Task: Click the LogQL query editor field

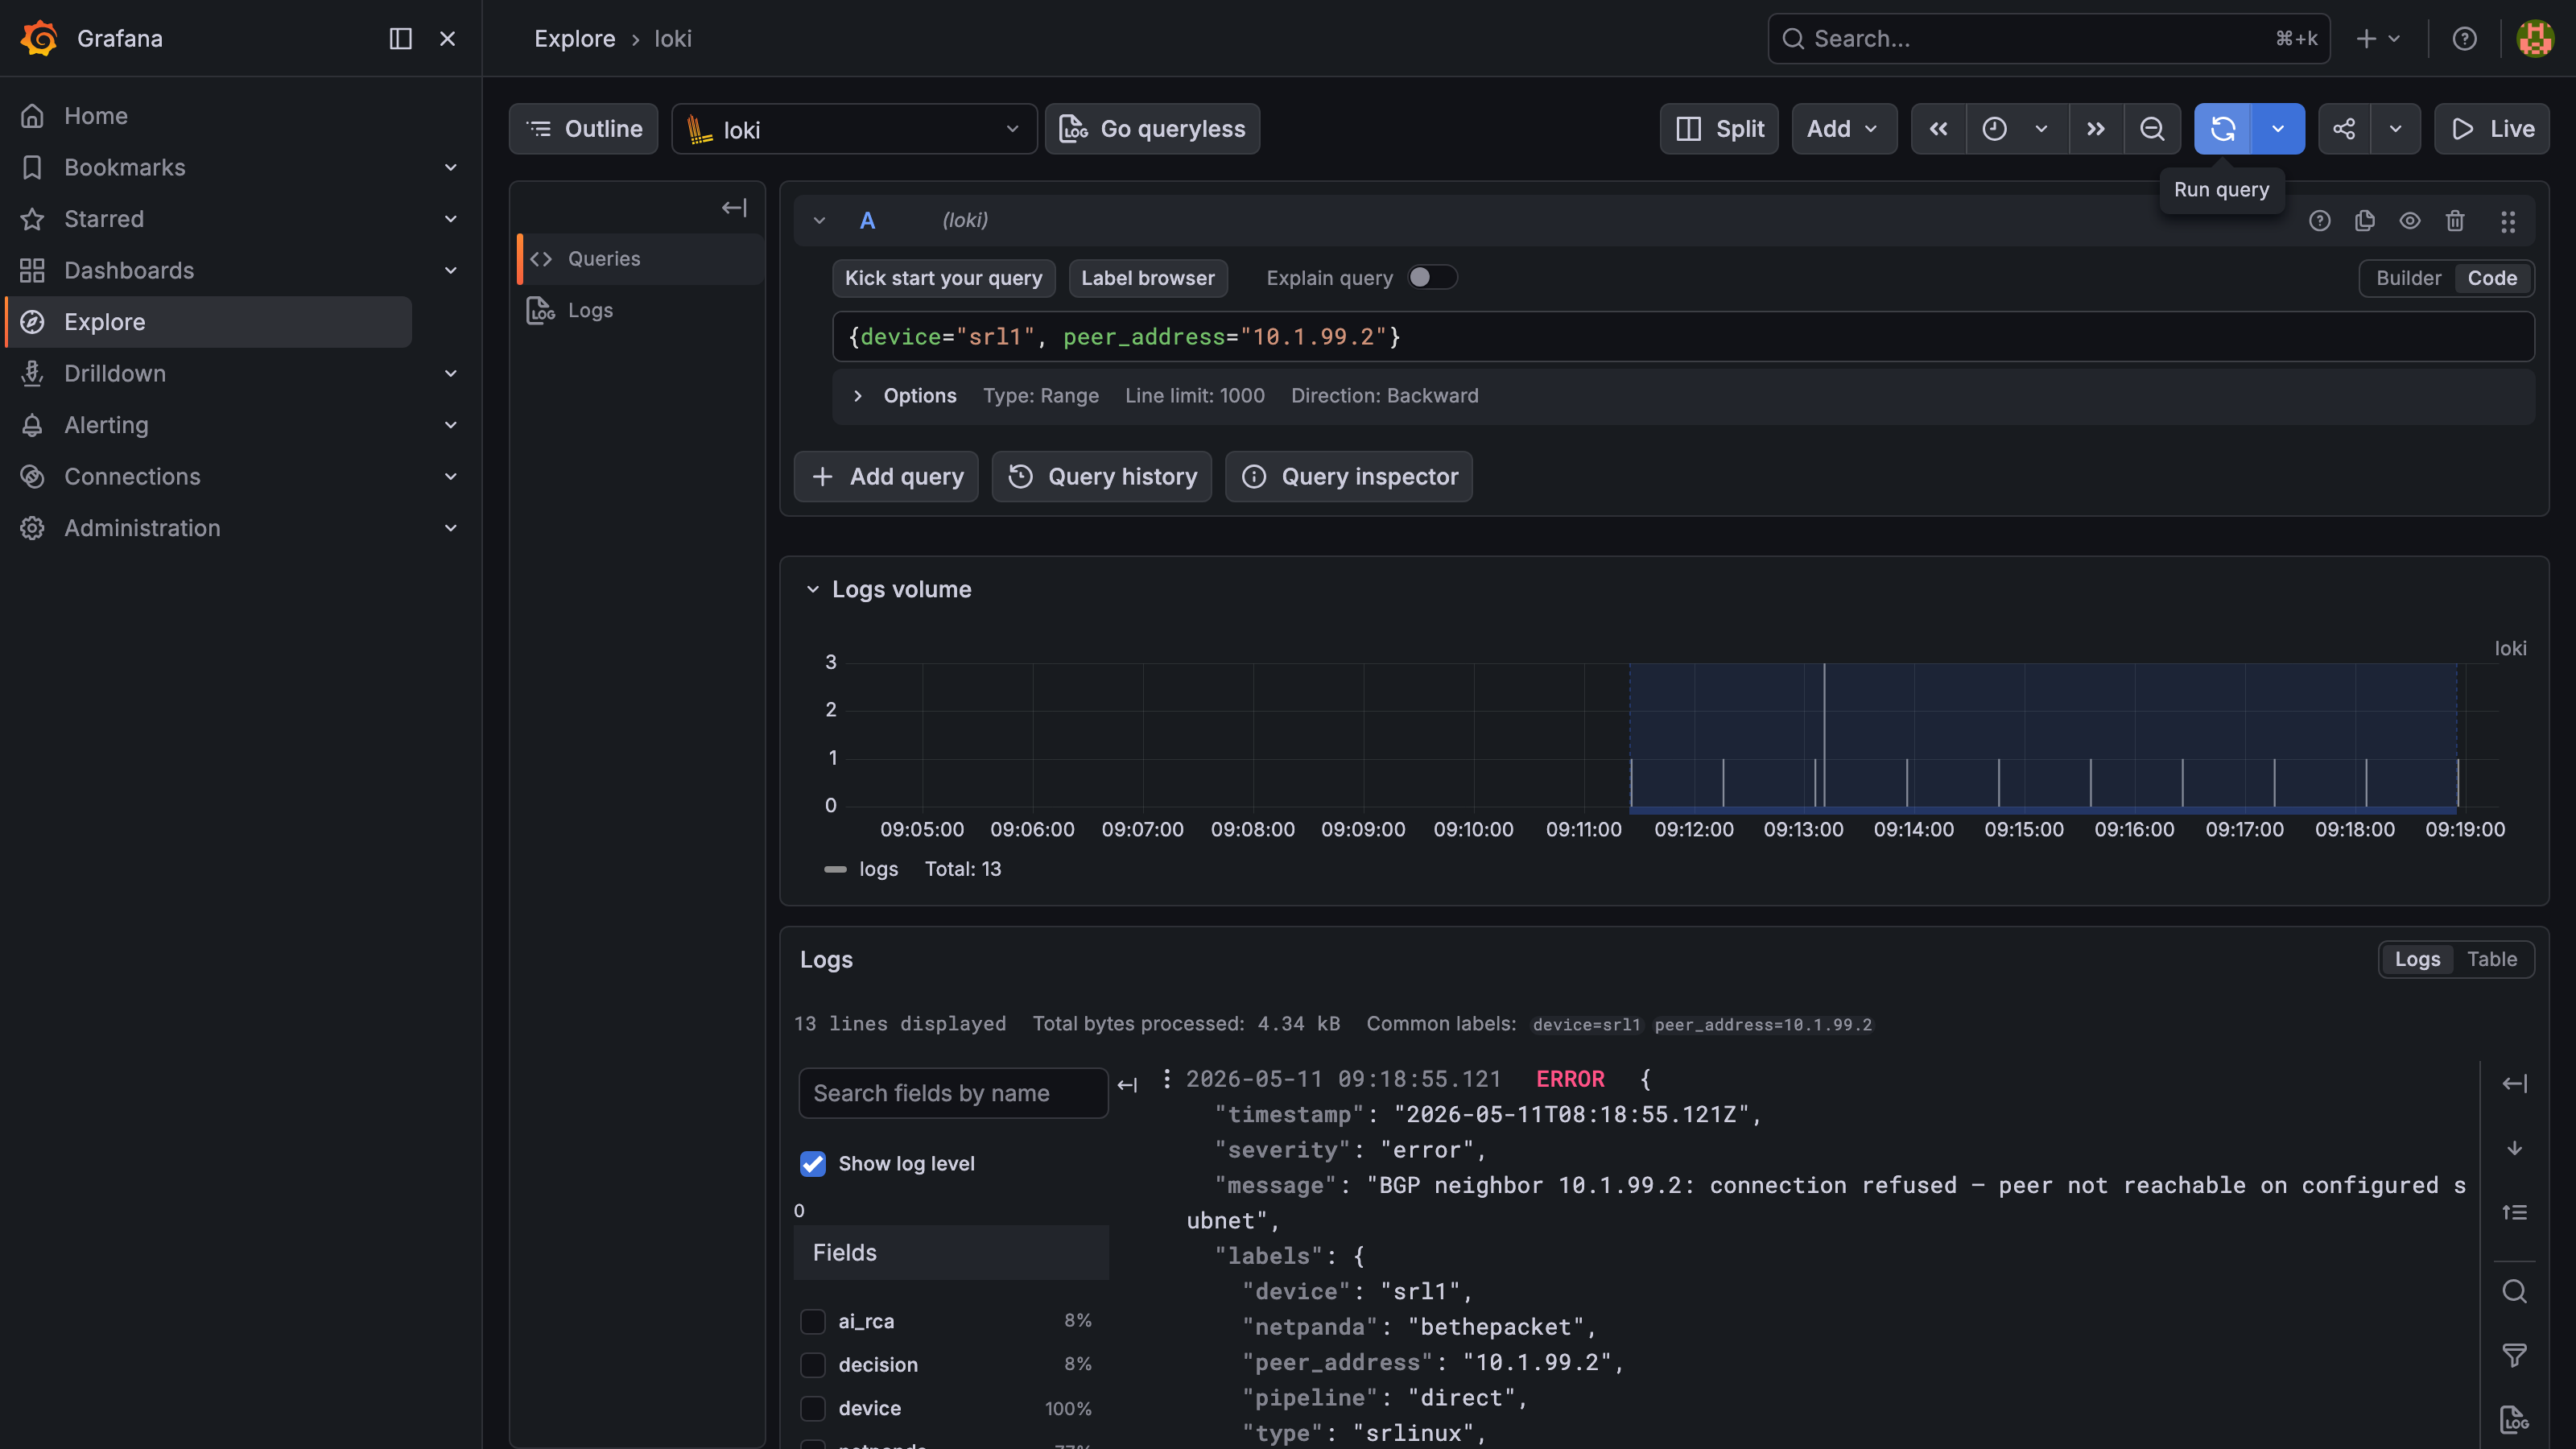Action: 1683,337
